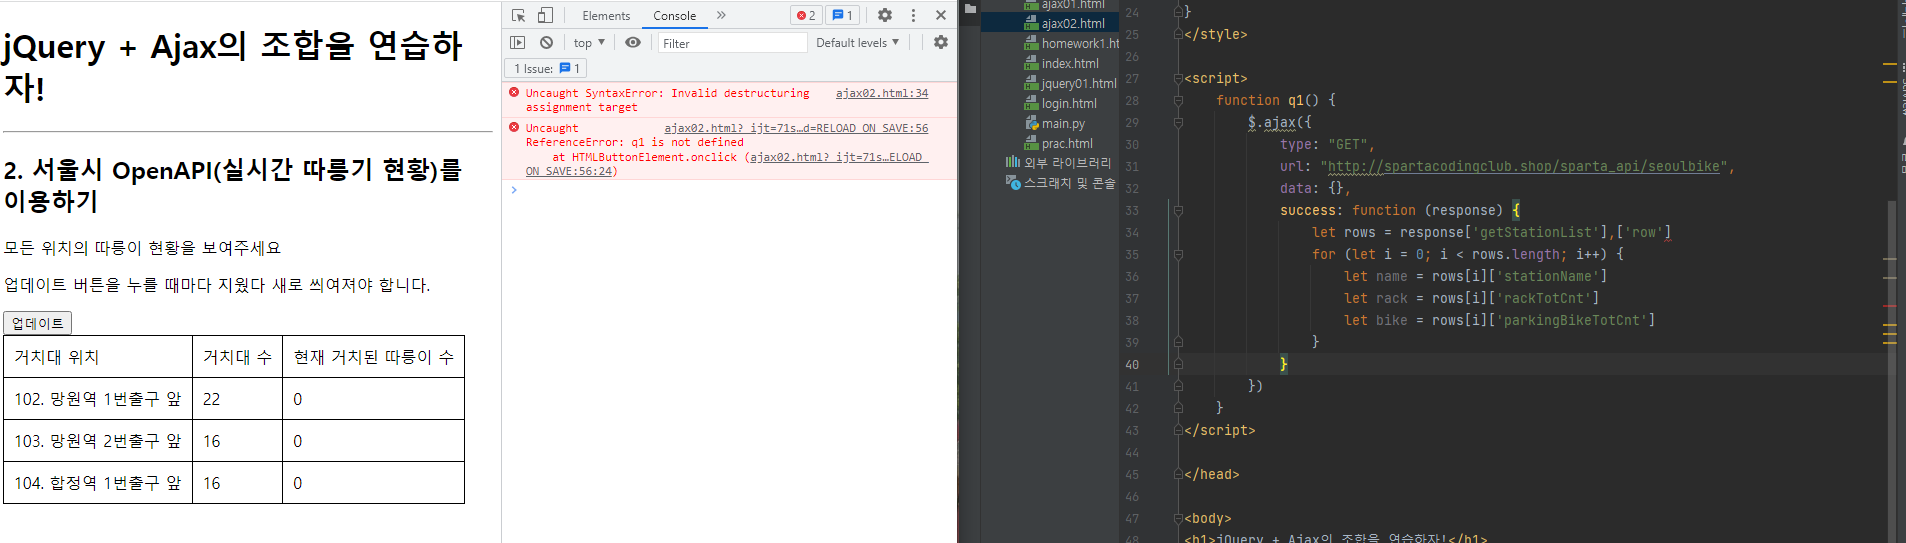Click the '외부 라이브러리' library icon node
This screenshot has width=1906, height=543.
coord(1013,162)
